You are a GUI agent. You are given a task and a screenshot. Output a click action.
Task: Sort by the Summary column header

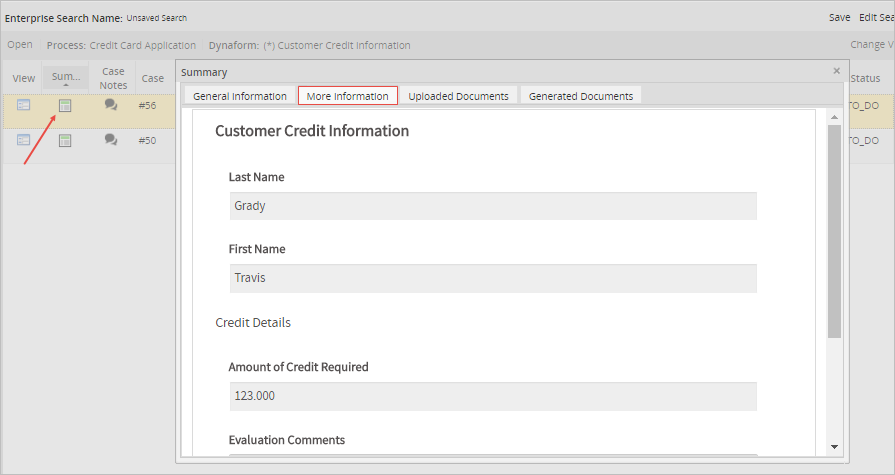tap(66, 78)
